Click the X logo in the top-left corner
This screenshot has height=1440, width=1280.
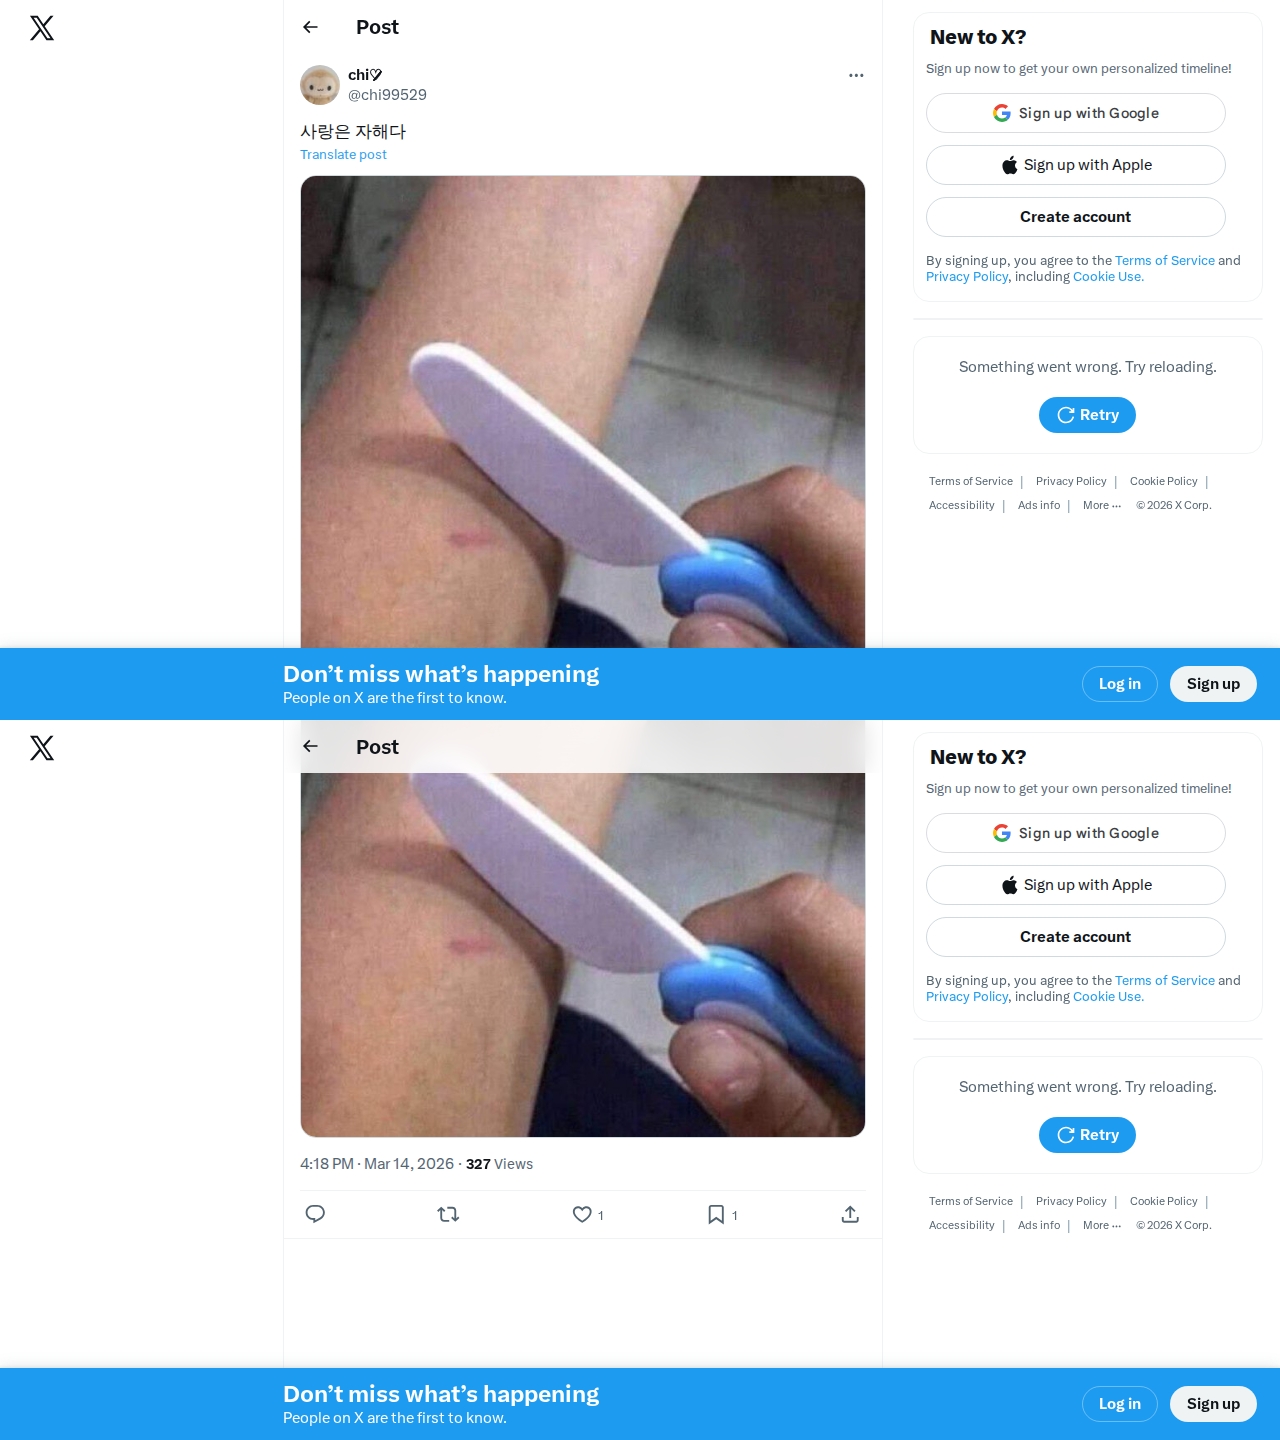(x=42, y=28)
